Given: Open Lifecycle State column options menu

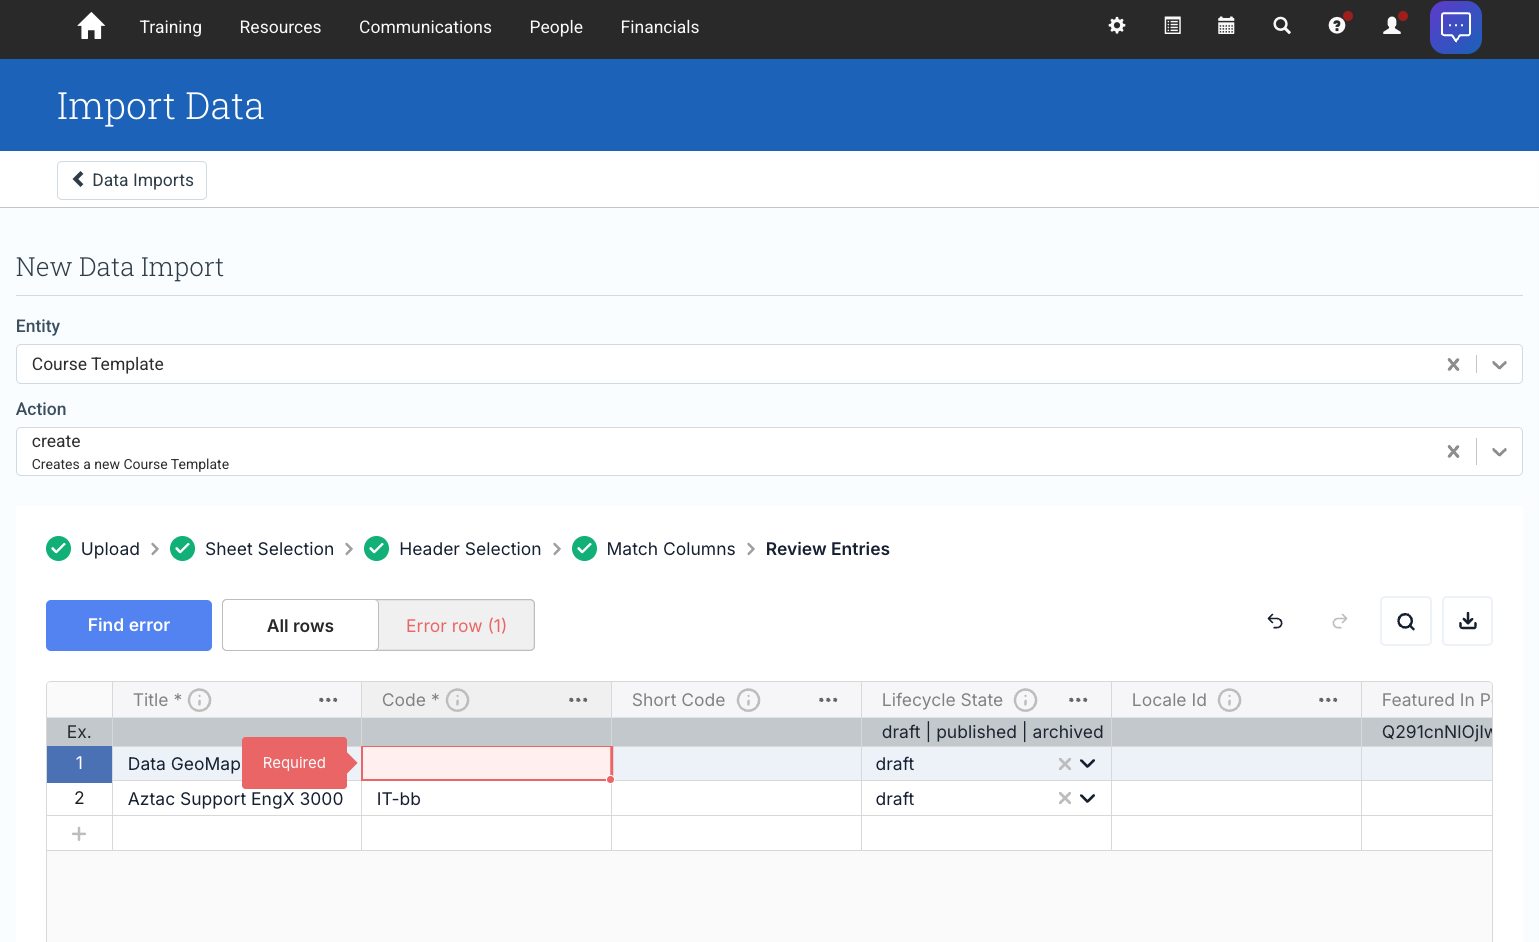Looking at the screenshot, I should point(1078,700).
